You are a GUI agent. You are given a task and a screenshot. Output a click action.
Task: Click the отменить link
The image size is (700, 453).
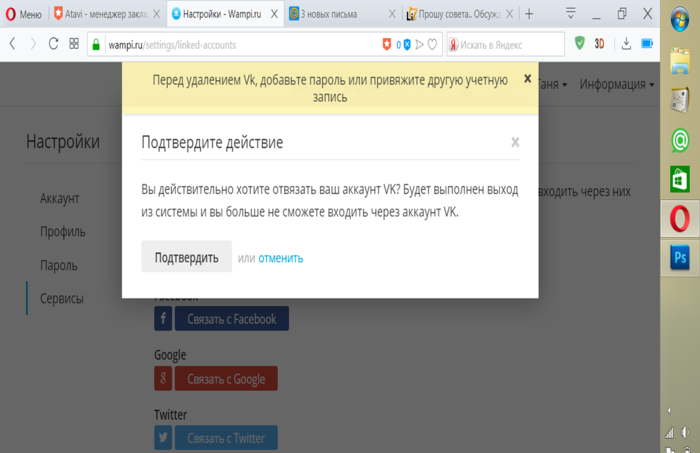280,258
